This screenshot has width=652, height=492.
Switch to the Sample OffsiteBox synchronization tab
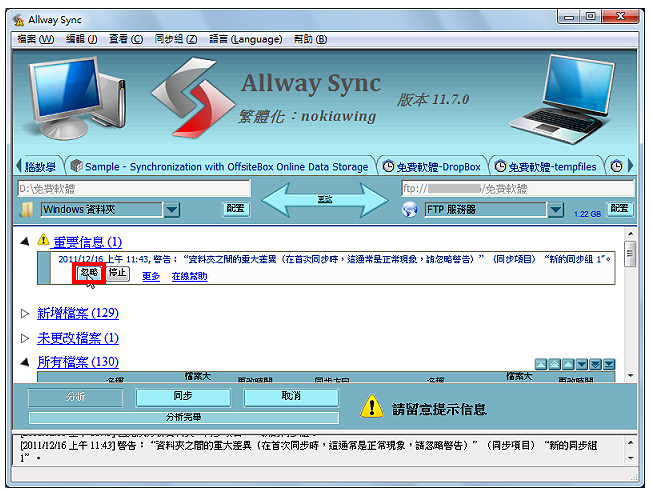[x=220, y=166]
